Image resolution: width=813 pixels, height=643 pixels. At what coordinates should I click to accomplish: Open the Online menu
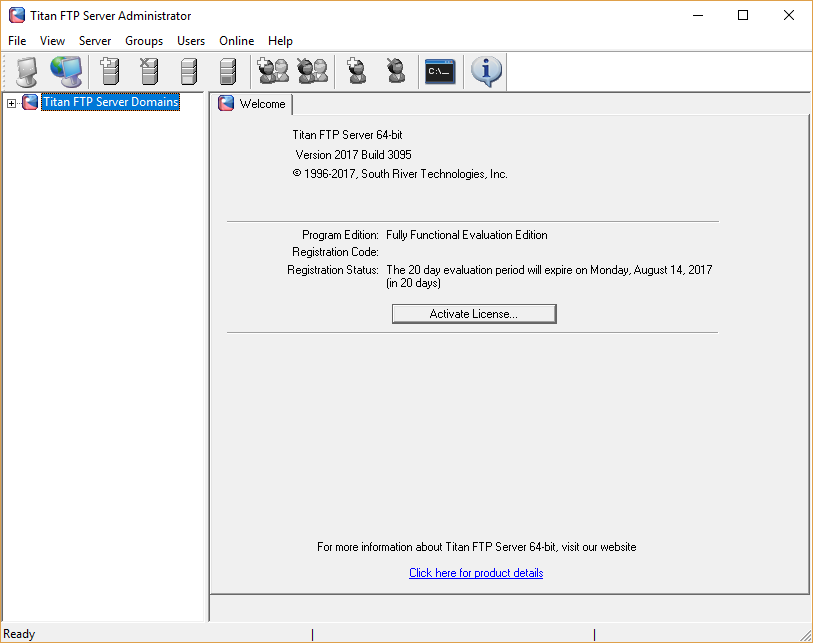pyautogui.click(x=236, y=40)
